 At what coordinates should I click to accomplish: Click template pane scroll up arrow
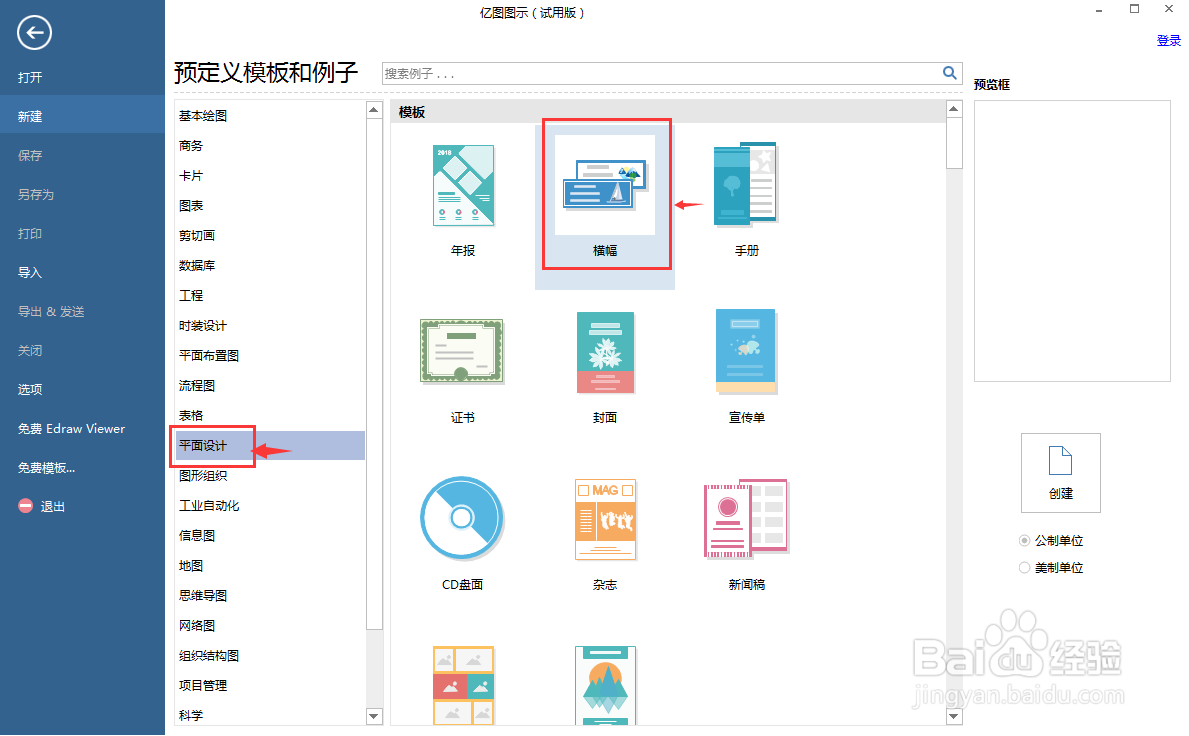click(x=954, y=109)
